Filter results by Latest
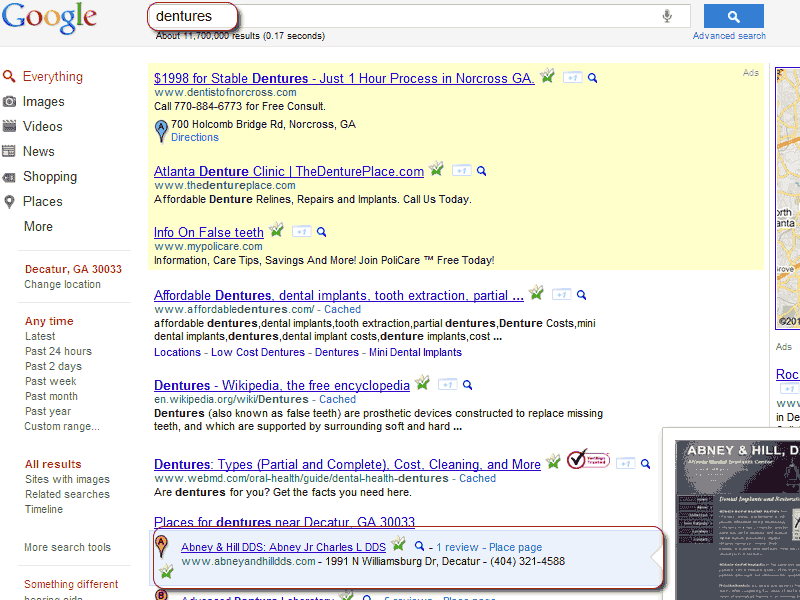The image size is (800, 600). 40,336
